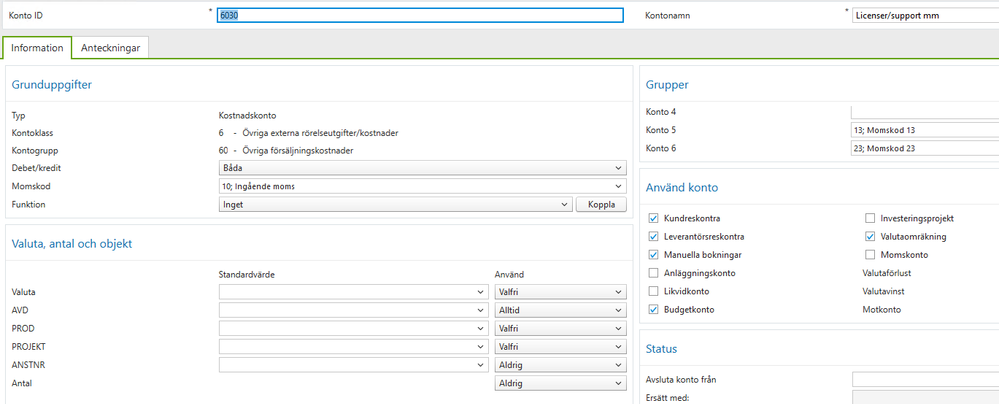
Task: Enable the Investeringsprojekt checkbox
Action: click(x=869, y=218)
